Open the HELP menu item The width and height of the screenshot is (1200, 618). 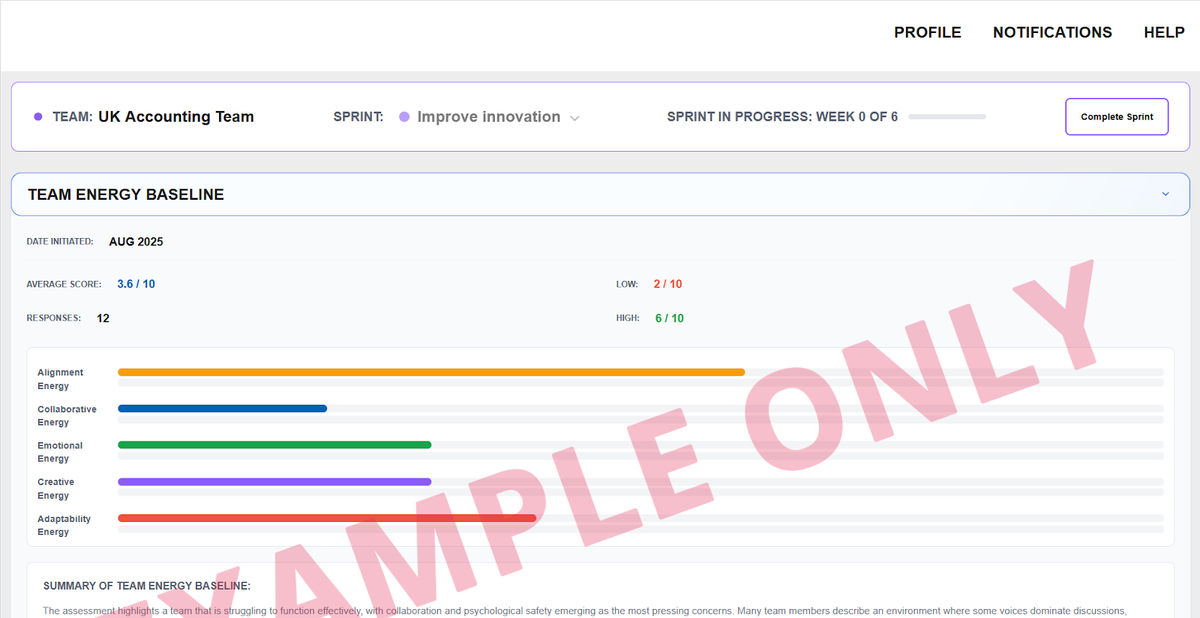coord(1164,32)
